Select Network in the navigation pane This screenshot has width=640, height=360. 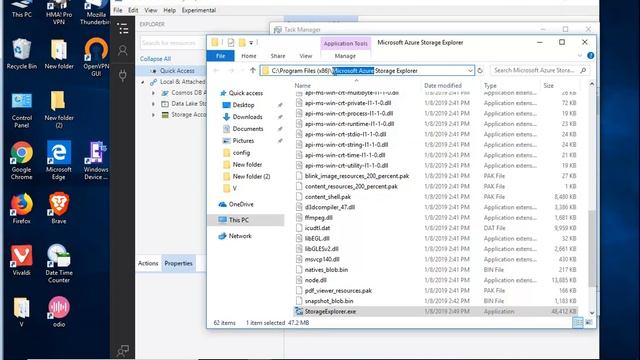click(240, 236)
